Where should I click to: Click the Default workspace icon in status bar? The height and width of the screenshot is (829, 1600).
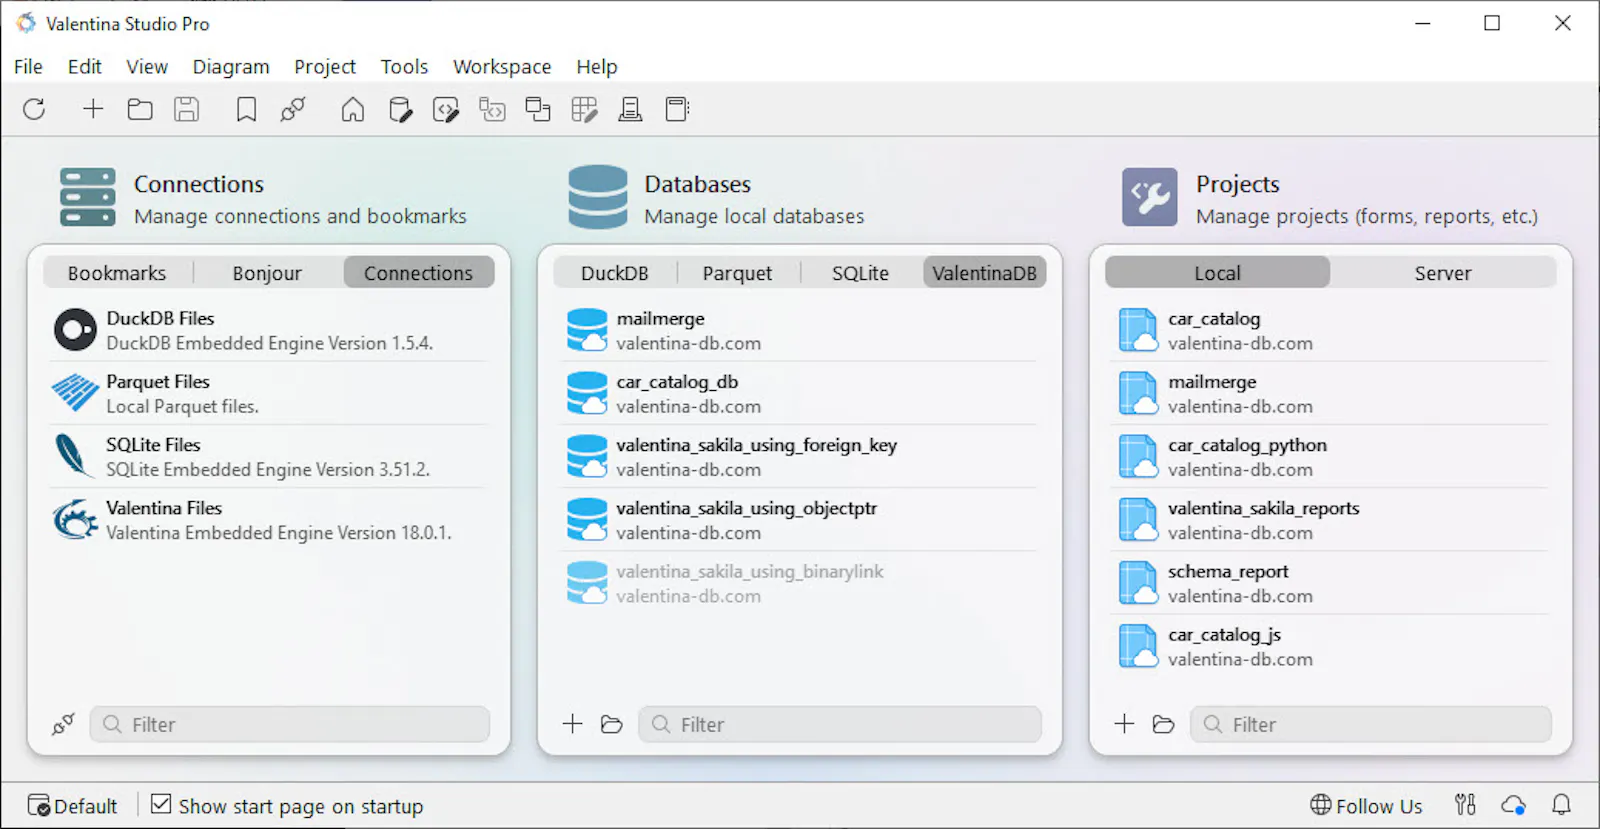pos(39,806)
